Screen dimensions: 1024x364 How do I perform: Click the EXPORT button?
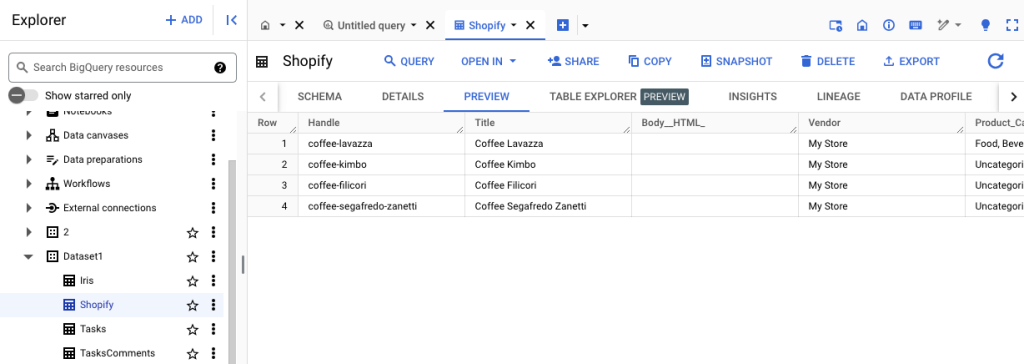coord(911,61)
